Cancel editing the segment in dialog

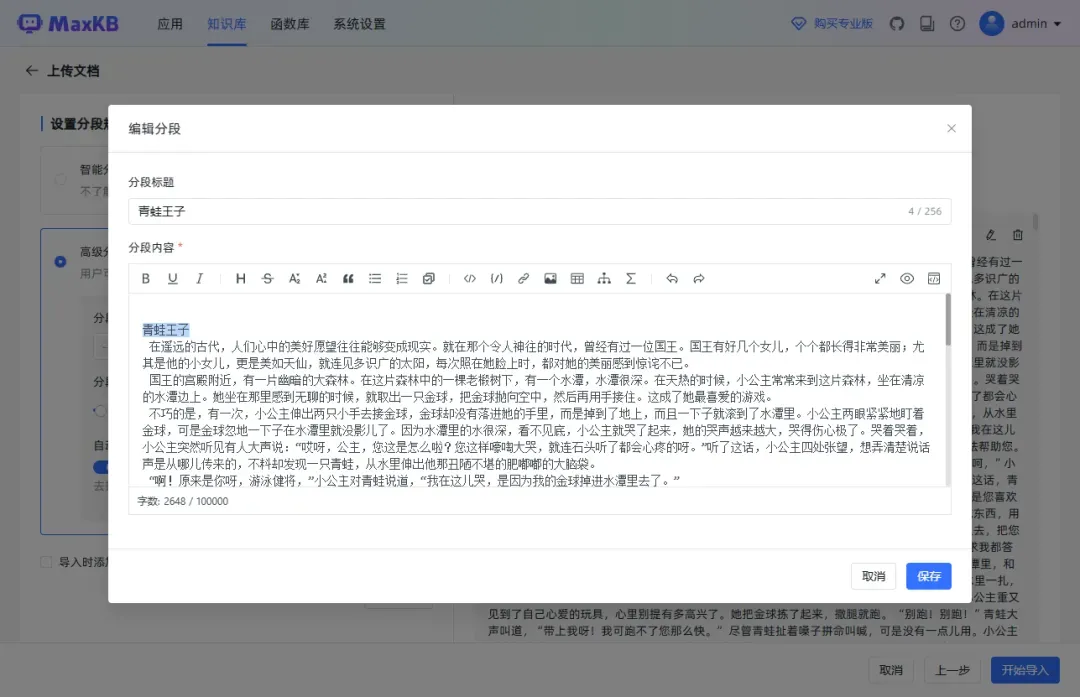[873, 576]
